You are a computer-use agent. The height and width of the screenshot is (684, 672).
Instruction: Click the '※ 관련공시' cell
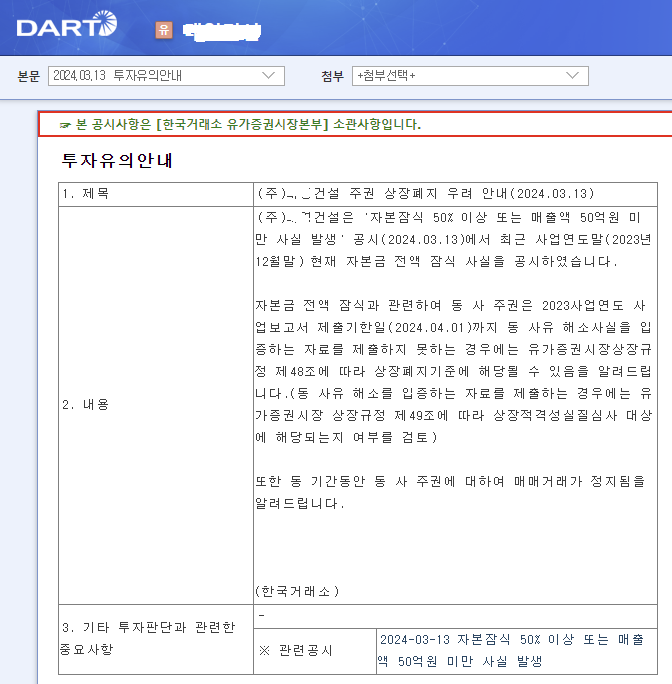point(315,651)
